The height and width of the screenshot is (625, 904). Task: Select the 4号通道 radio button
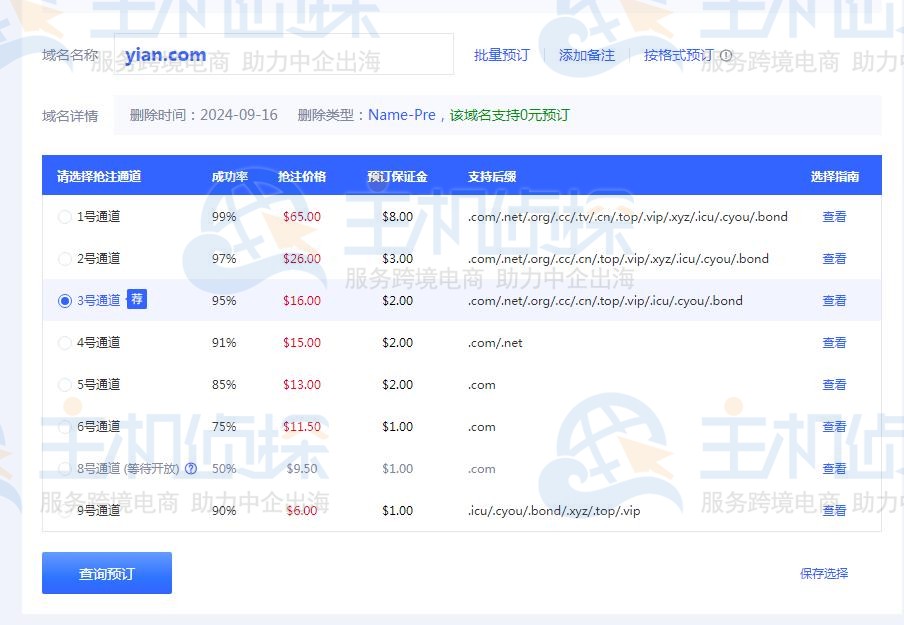(x=64, y=342)
